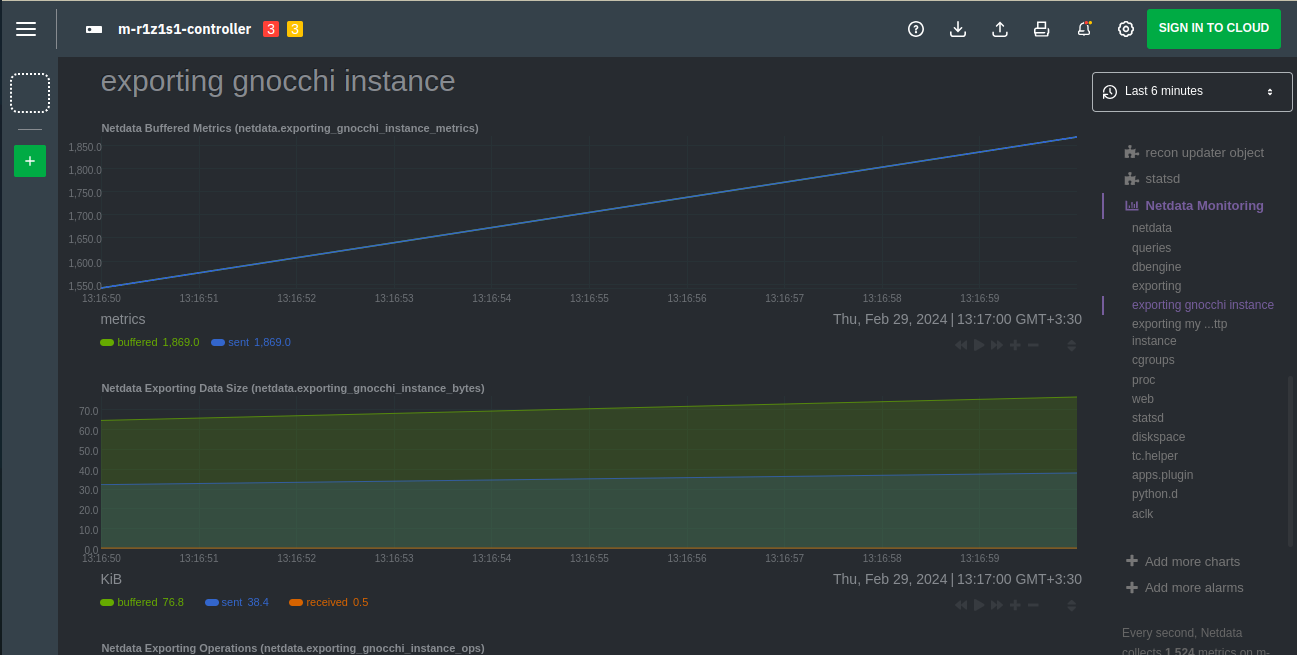
Task: Open the alarms bell icon
Action: point(1084,29)
